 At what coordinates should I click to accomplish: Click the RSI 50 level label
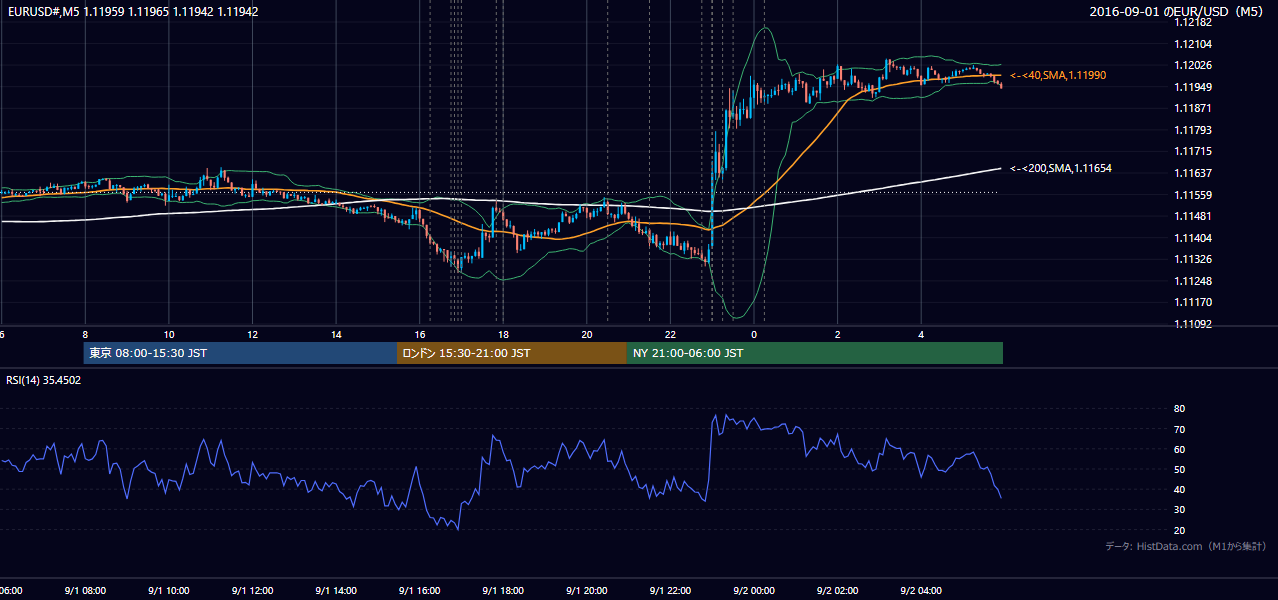1179,469
